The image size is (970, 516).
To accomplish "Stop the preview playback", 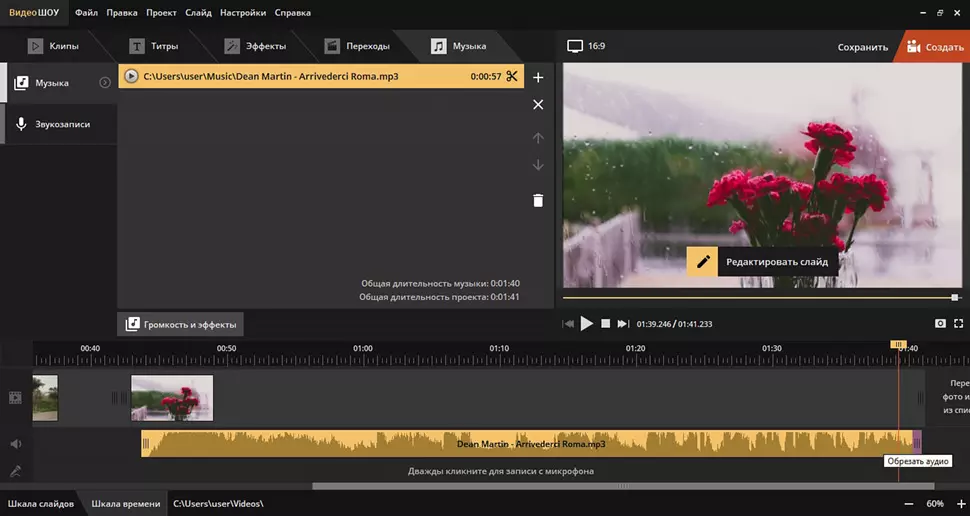I will (605, 324).
